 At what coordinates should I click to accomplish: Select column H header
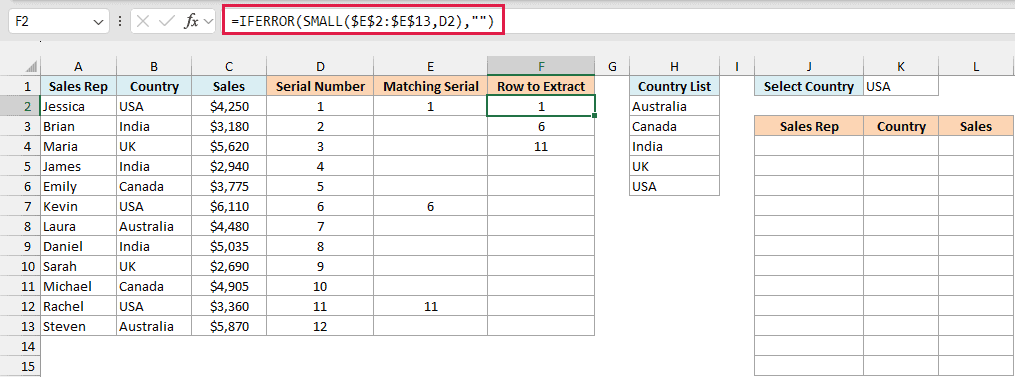click(x=674, y=66)
